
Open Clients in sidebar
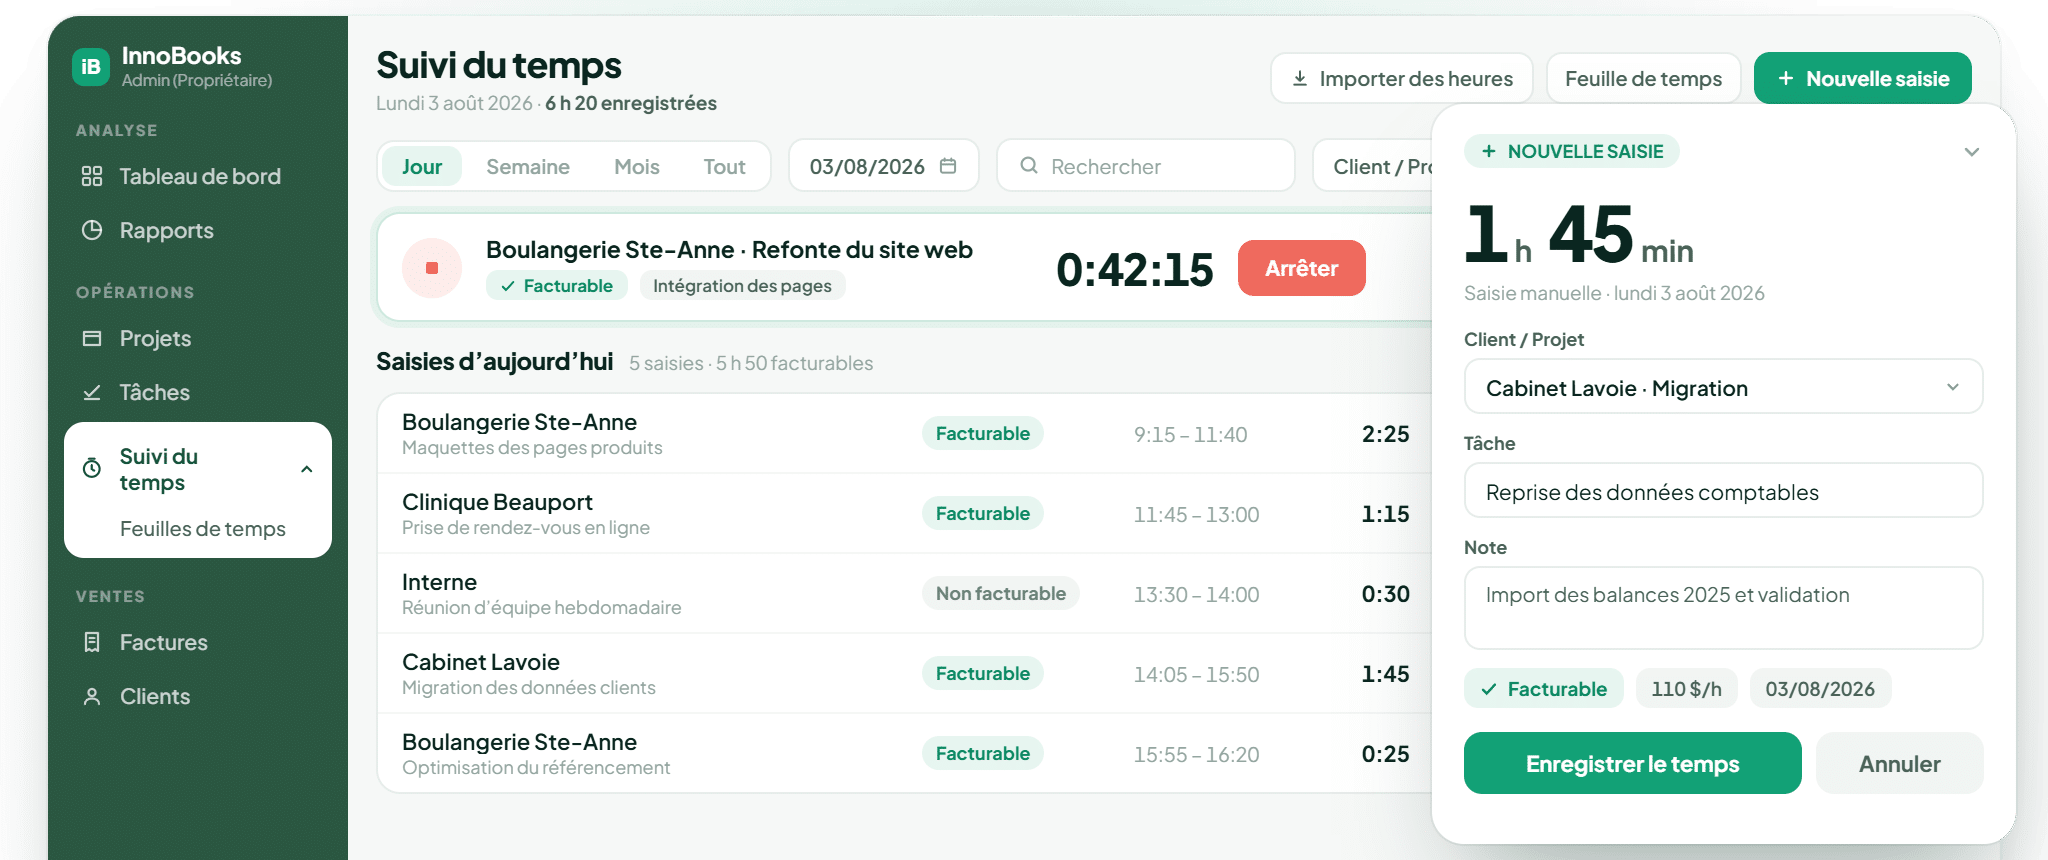(198, 696)
